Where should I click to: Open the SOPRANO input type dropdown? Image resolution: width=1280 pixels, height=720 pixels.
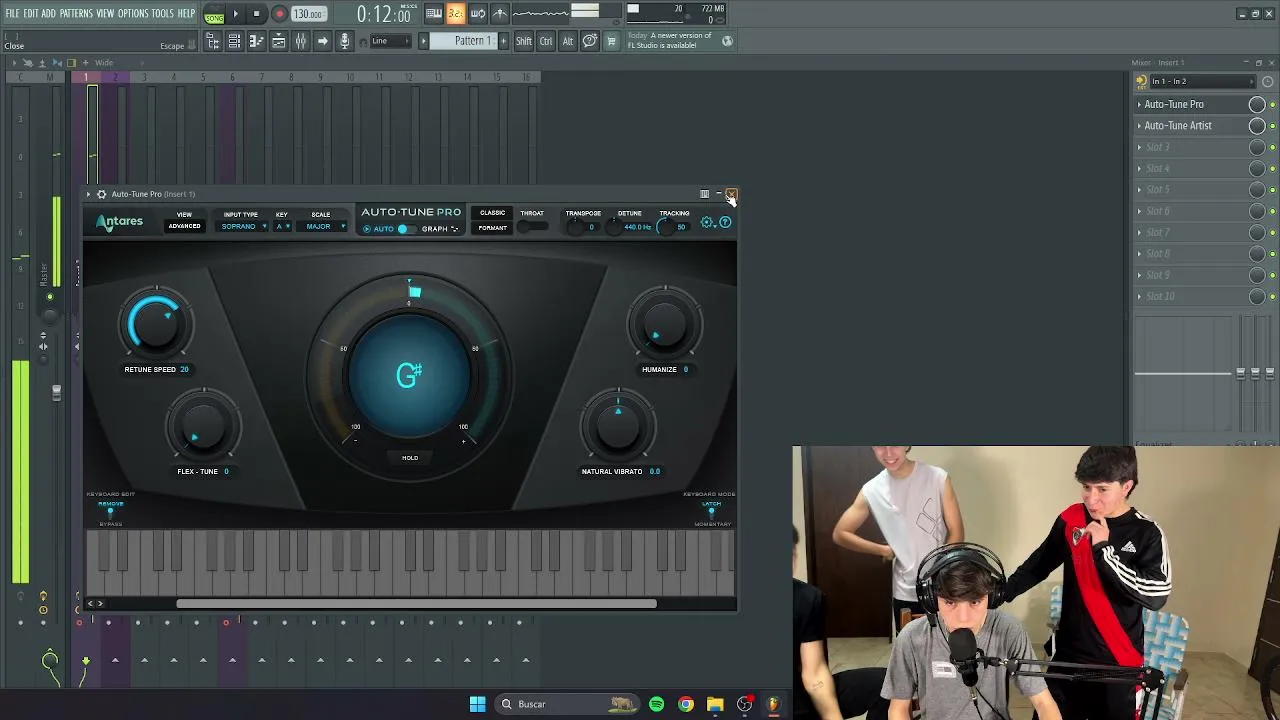(244, 227)
